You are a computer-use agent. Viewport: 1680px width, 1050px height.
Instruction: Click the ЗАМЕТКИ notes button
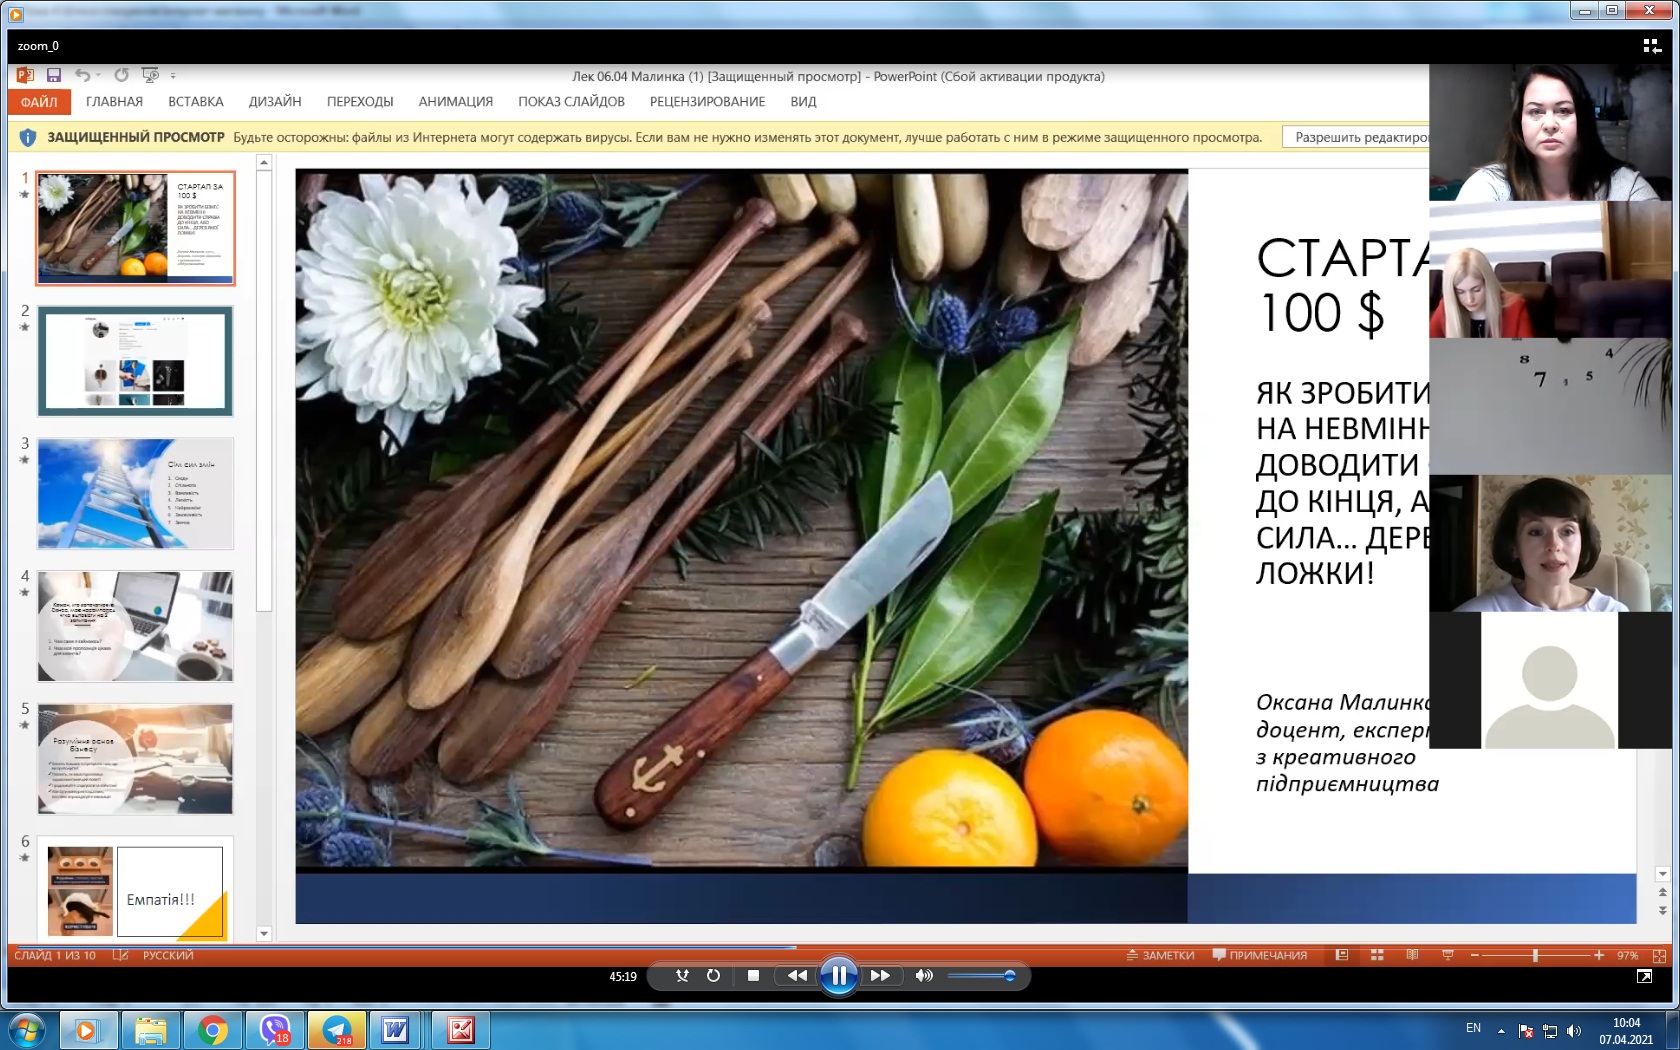[1160, 955]
